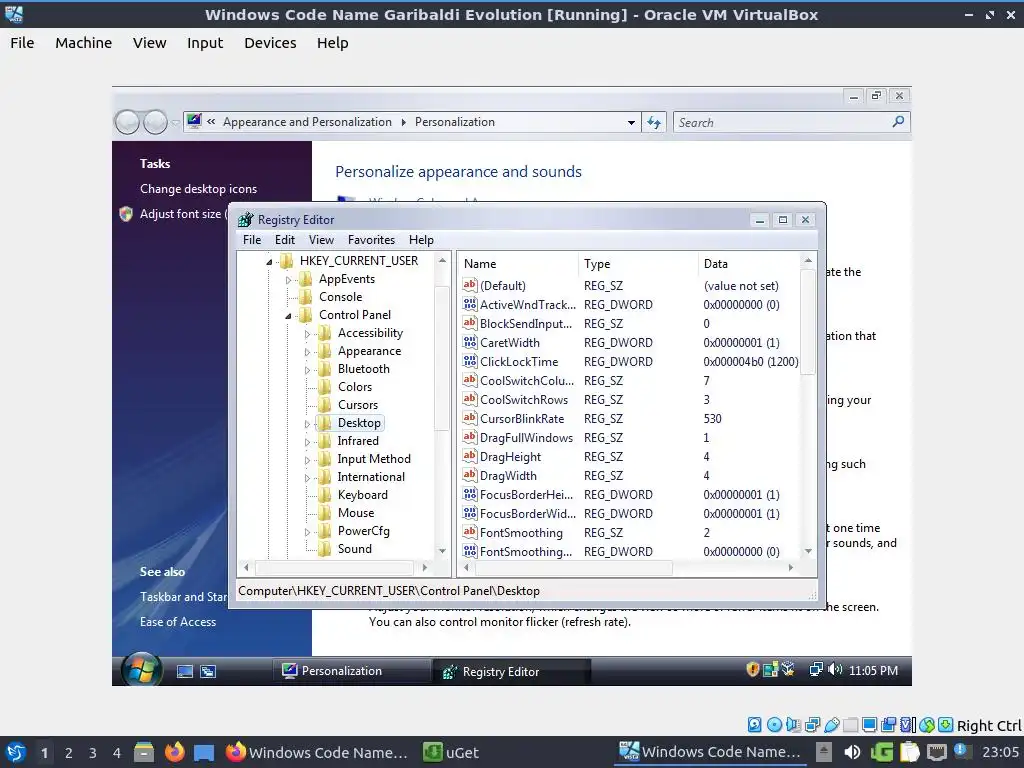Select the (Default) value icon

[470, 285]
